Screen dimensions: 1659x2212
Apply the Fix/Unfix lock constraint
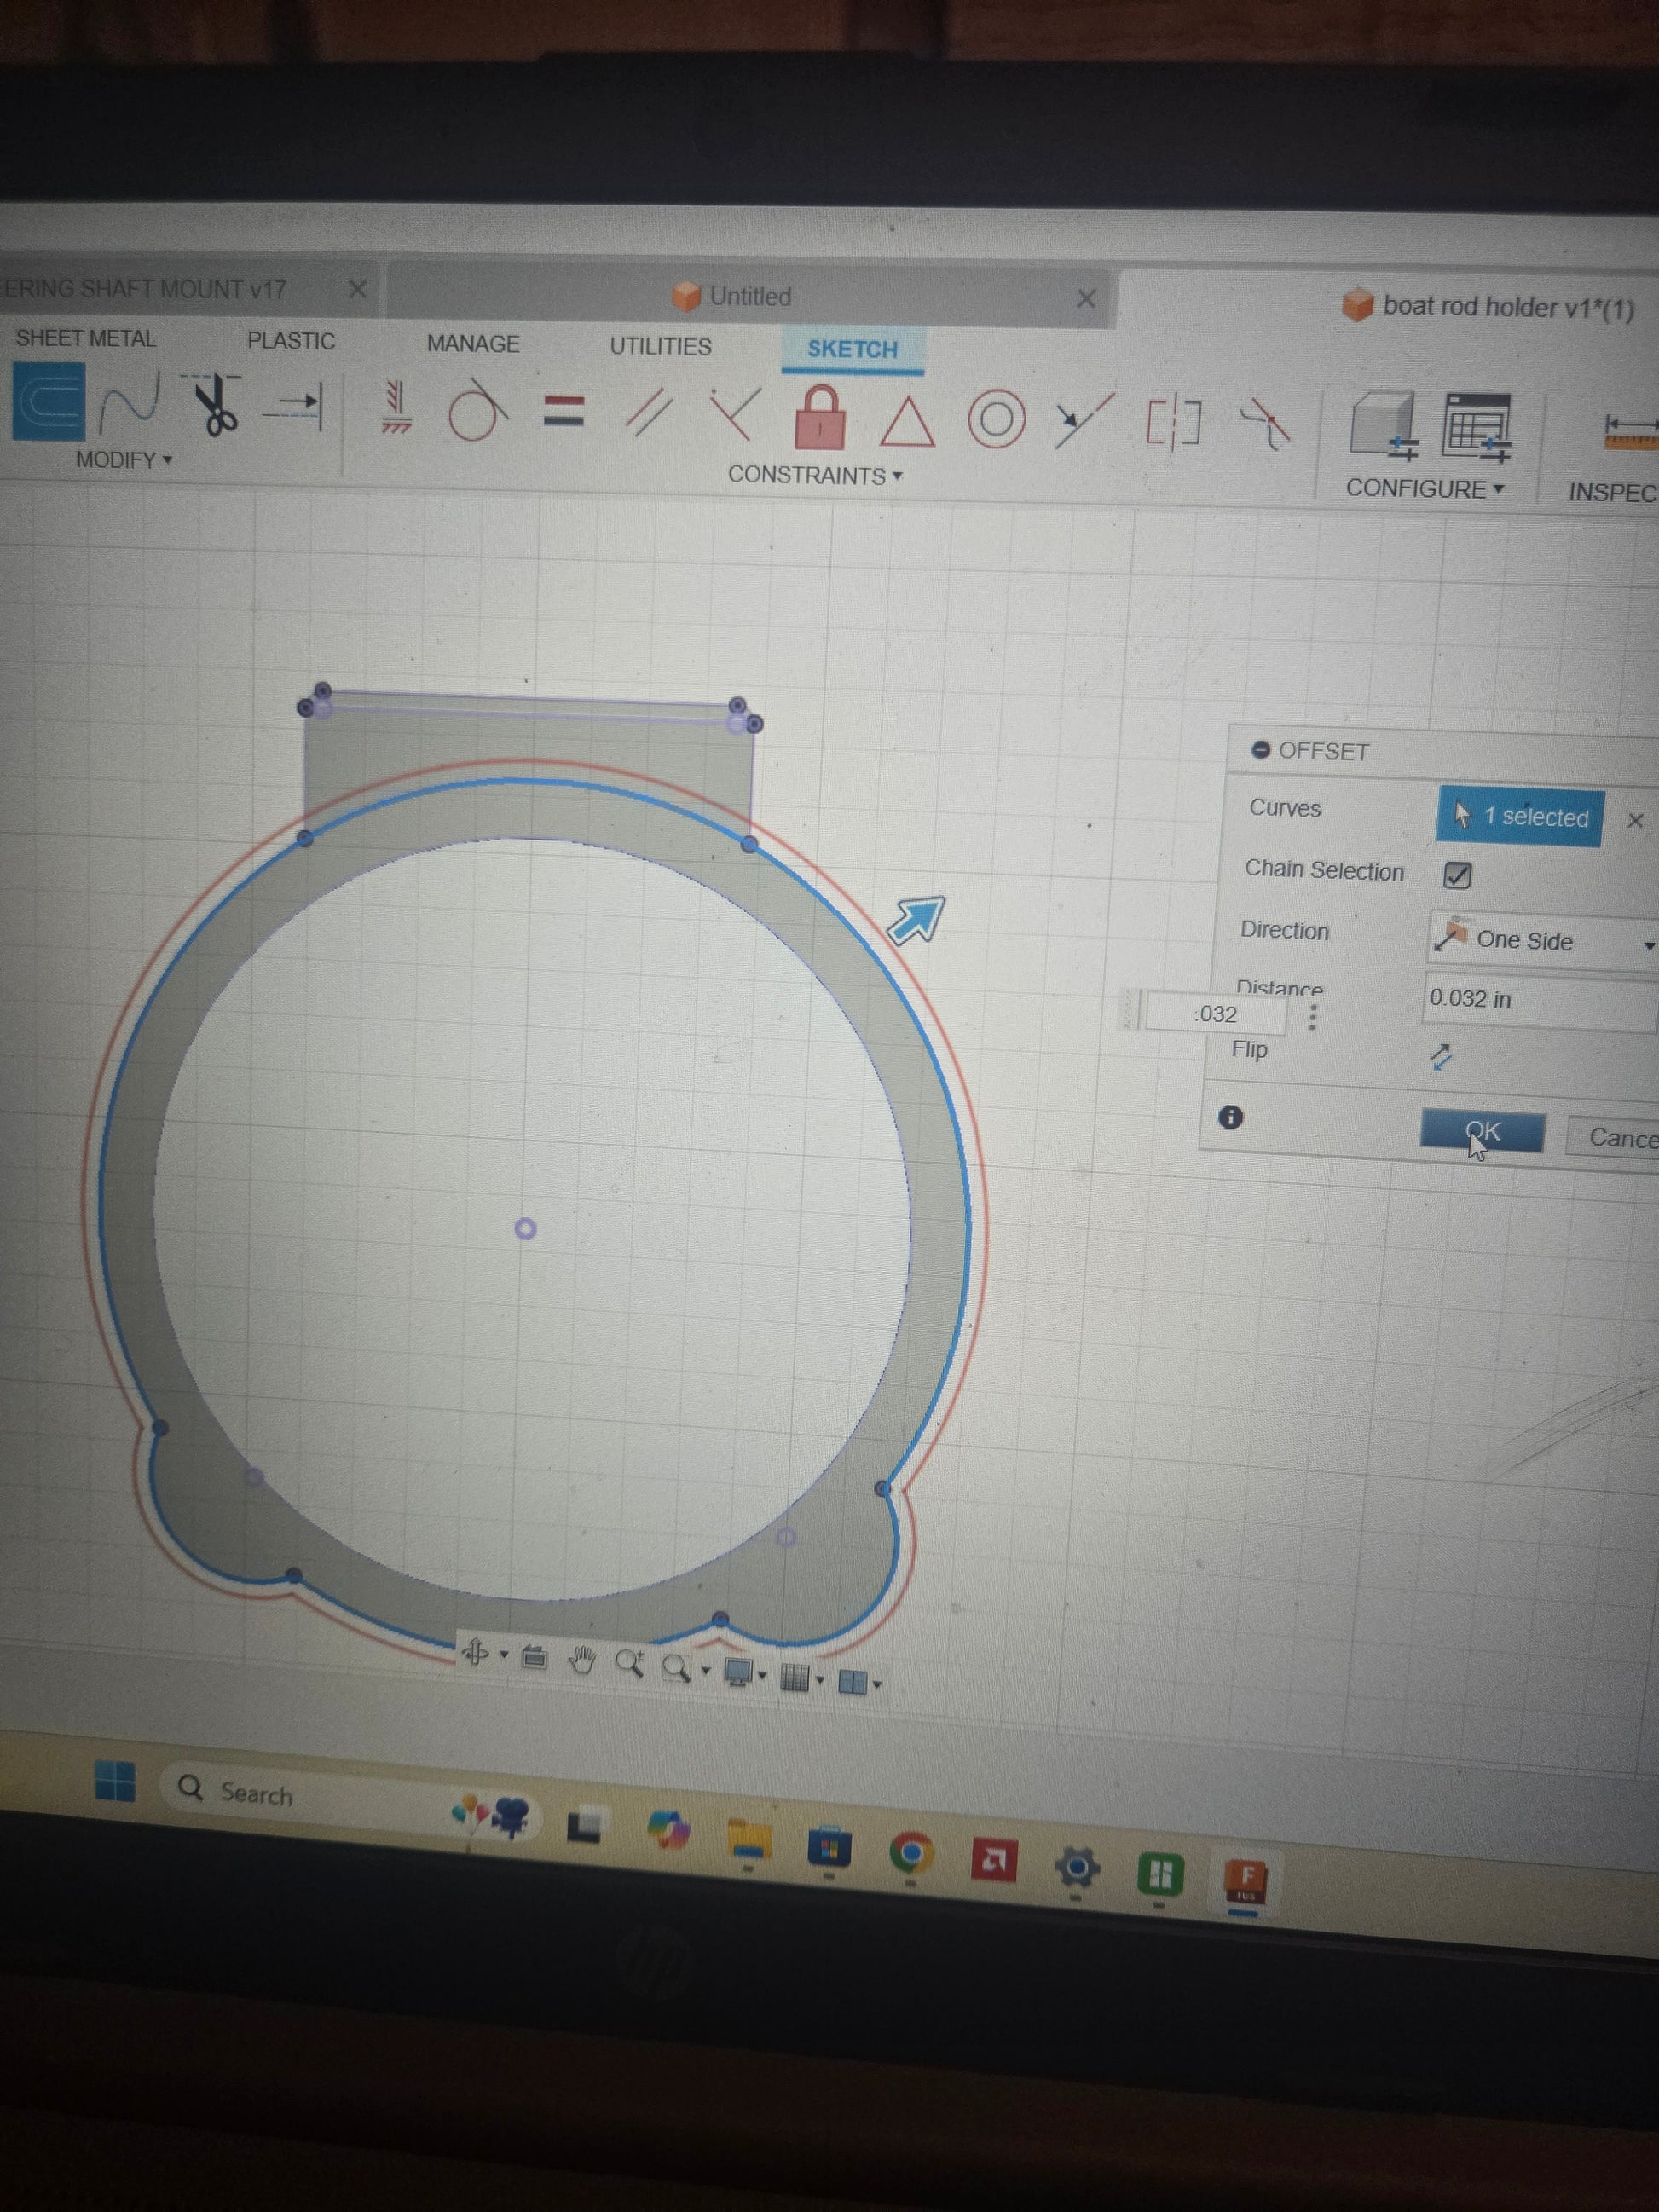point(820,417)
